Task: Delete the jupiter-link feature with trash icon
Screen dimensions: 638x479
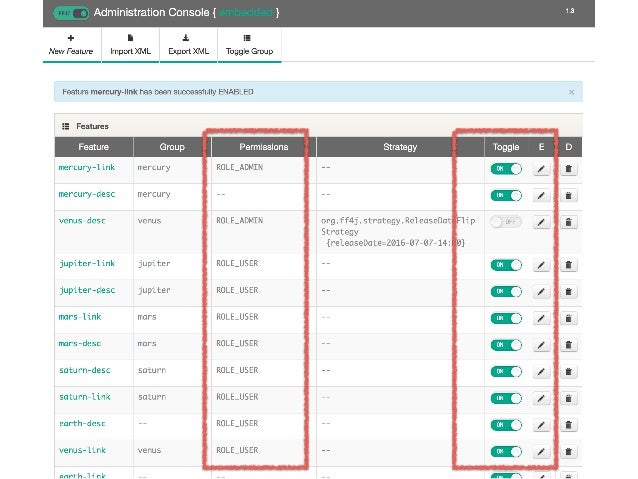Action: pyautogui.click(x=568, y=265)
